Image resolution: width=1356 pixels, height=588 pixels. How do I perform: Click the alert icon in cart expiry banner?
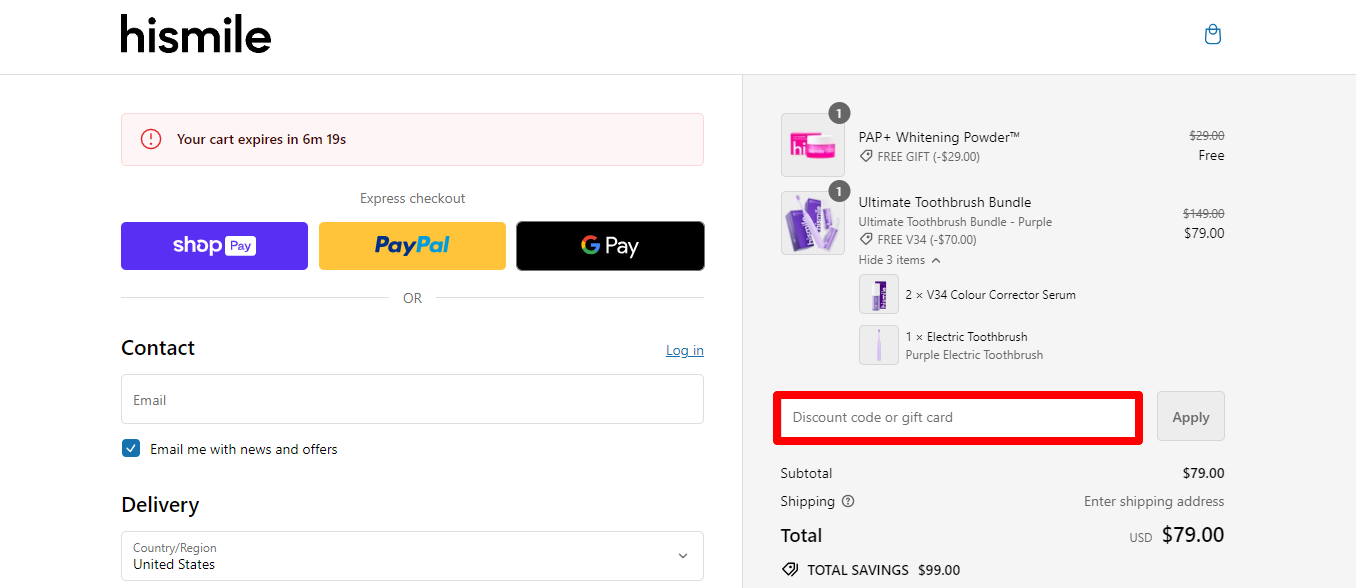[x=150, y=139]
